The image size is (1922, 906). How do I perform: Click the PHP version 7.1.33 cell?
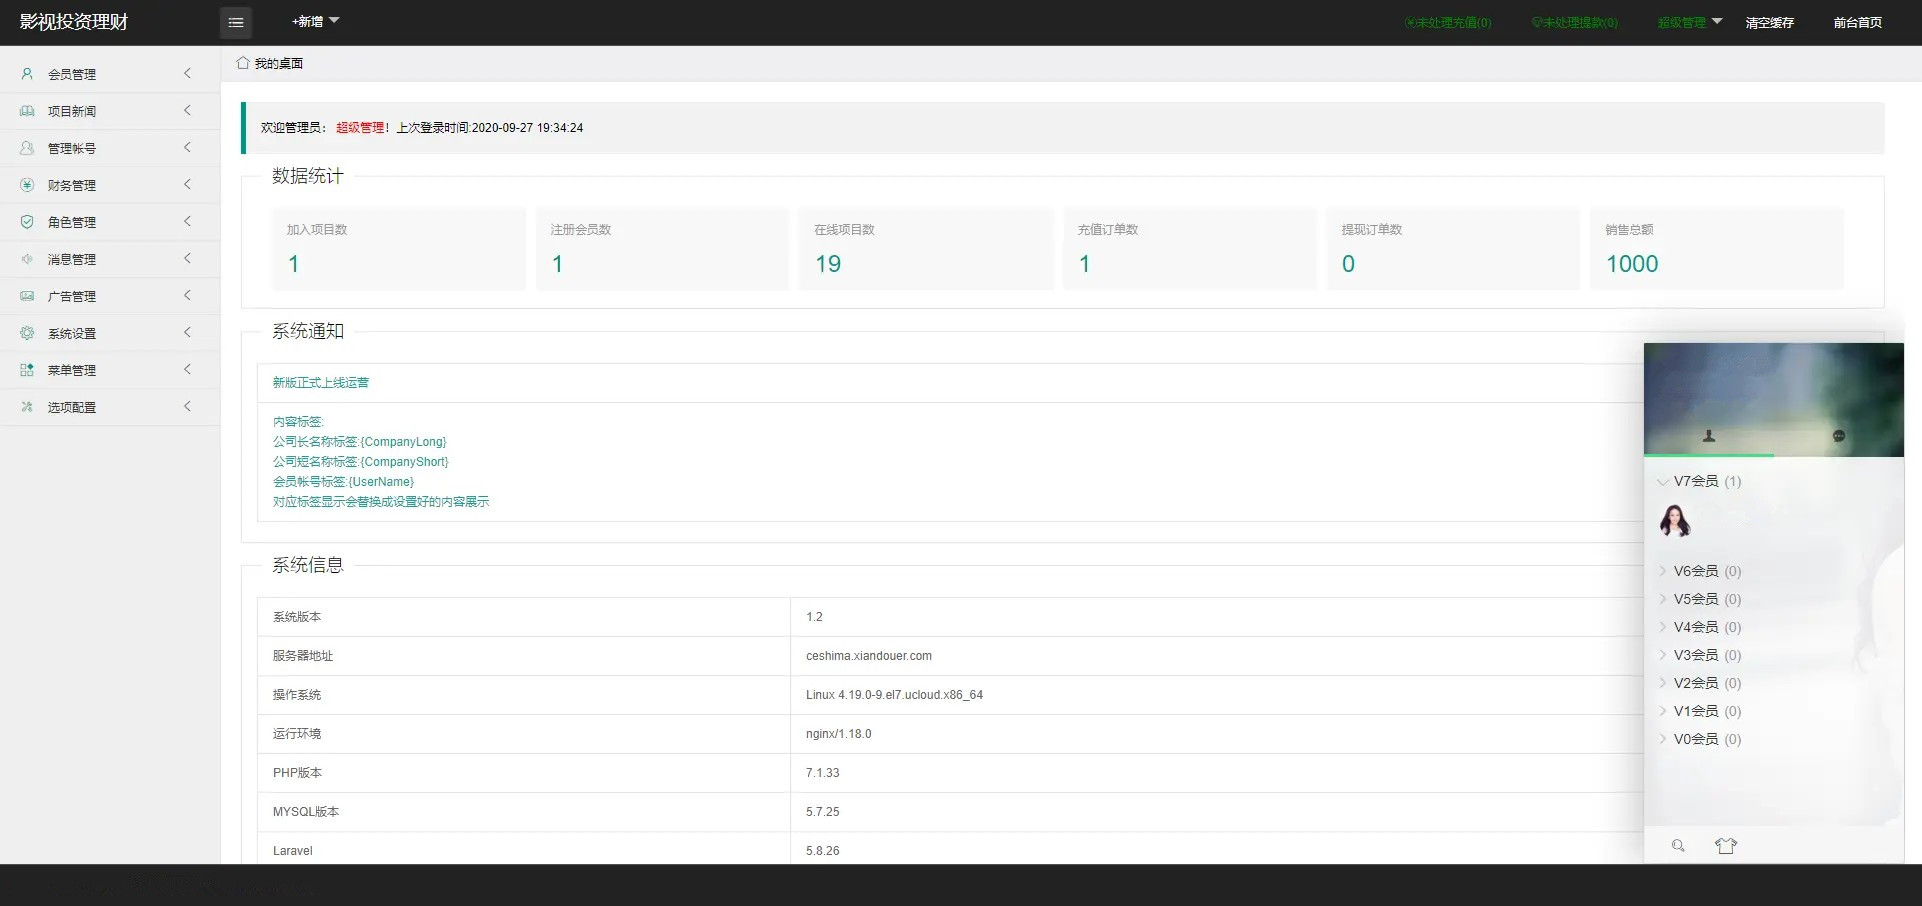click(x=823, y=773)
